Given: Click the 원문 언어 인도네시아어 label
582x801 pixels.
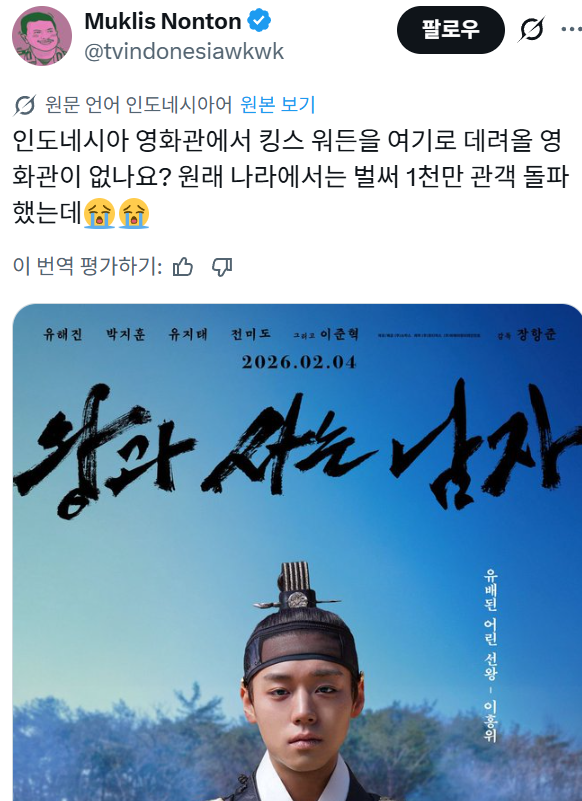Looking at the screenshot, I should (x=138, y=105).
